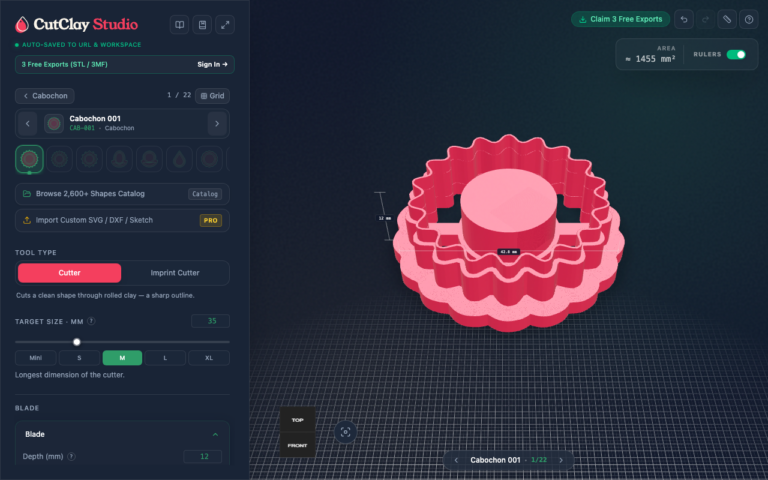Go back to Cabochon category
This screenshot has height=480, width=768.
point(45,96)
